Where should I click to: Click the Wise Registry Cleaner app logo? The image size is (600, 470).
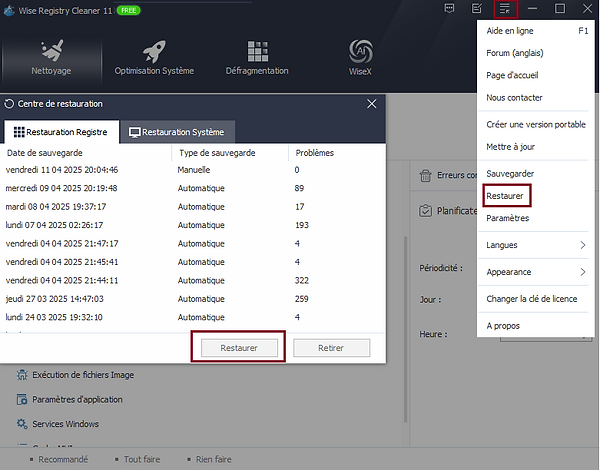pos(9,10)
